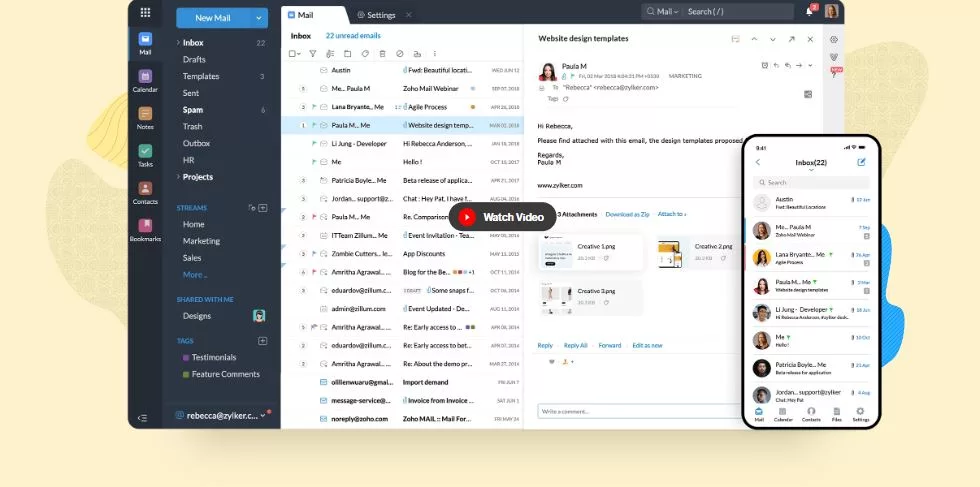Select the purple Testimonials tag
The image size is (980, 487).
point(209,358)
